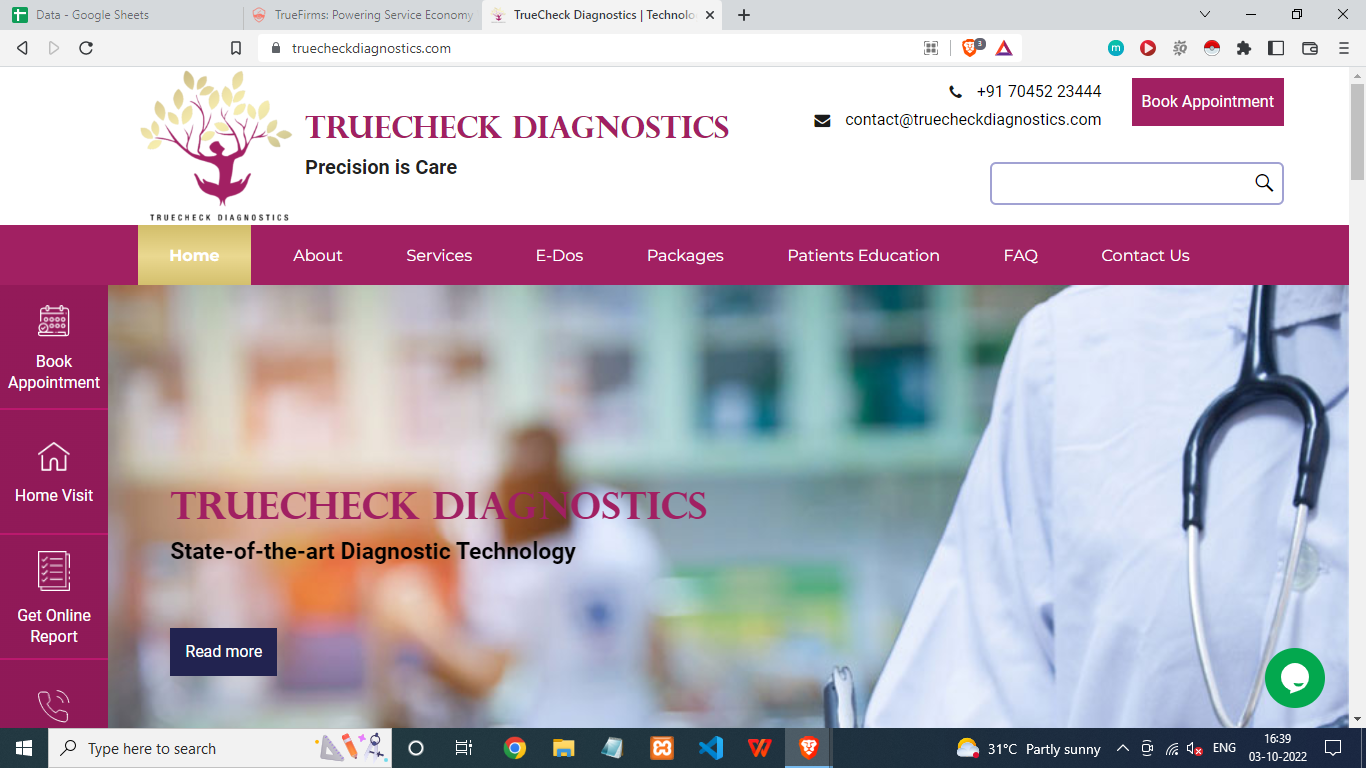This screenshot has width=1366, height=768.
Task: Open File Explorer from the taskbar
Action: tap(564, 748)
